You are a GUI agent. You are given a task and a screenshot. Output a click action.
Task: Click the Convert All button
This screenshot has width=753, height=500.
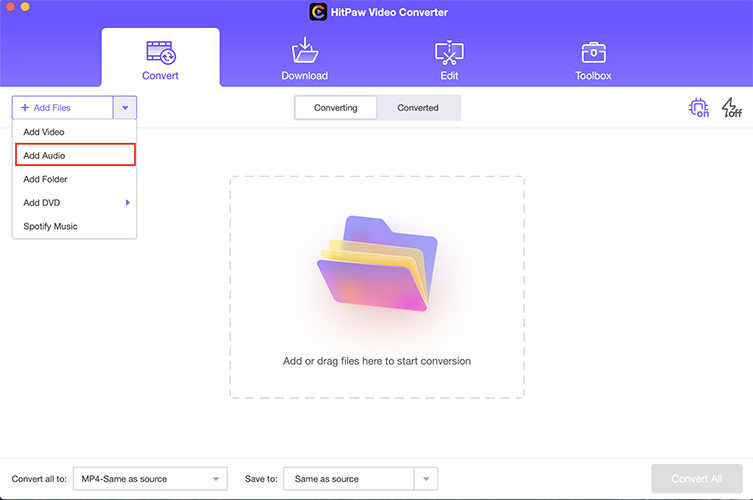(x=696, y=478)
